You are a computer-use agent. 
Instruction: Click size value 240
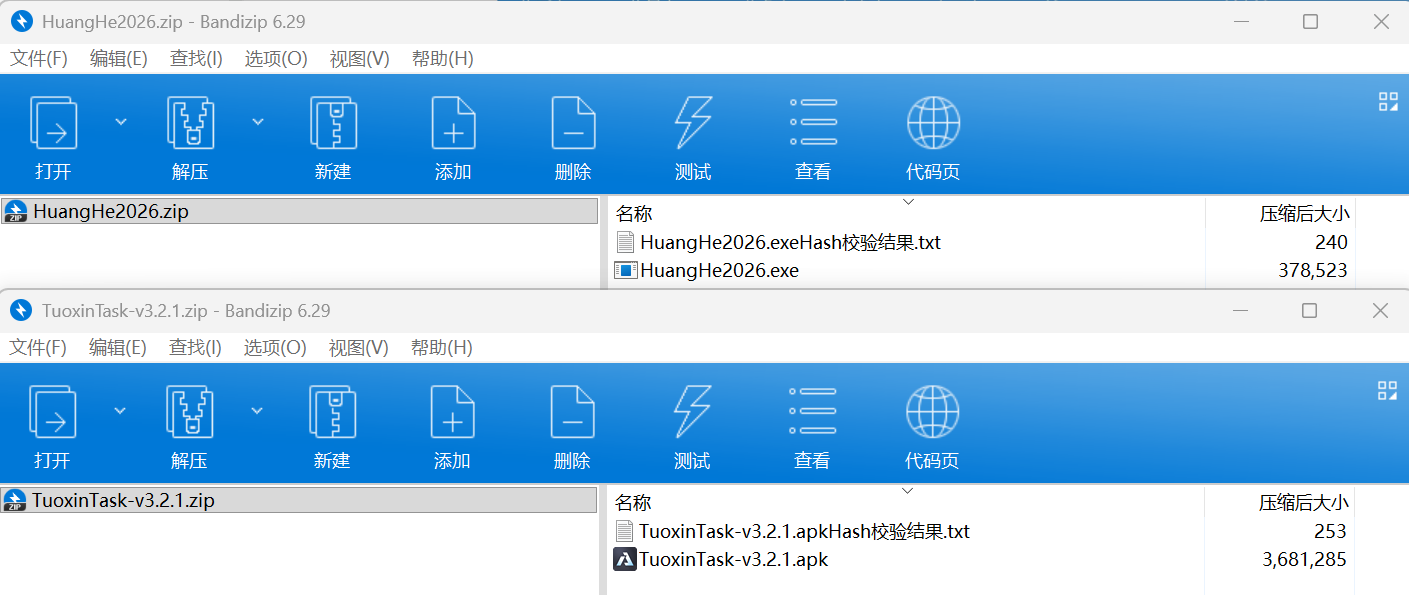click(x=1331, y=242)
